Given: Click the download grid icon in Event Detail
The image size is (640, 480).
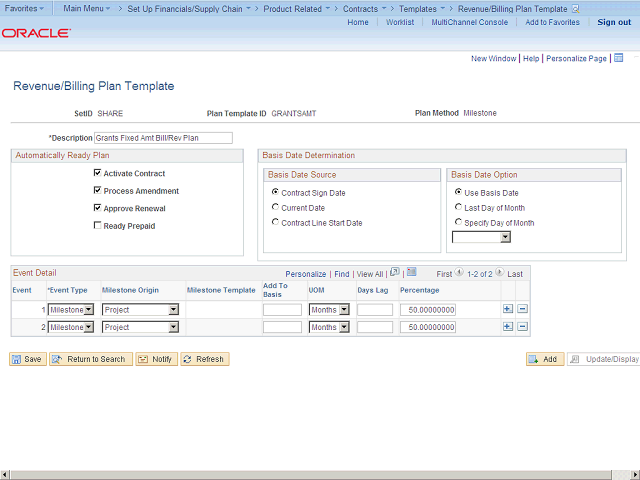Looking at the screenshot, I should (x=411, y=272).
